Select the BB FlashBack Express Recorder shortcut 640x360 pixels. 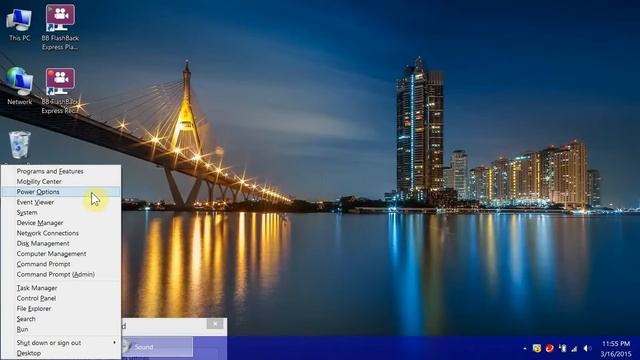pos(60,91)
